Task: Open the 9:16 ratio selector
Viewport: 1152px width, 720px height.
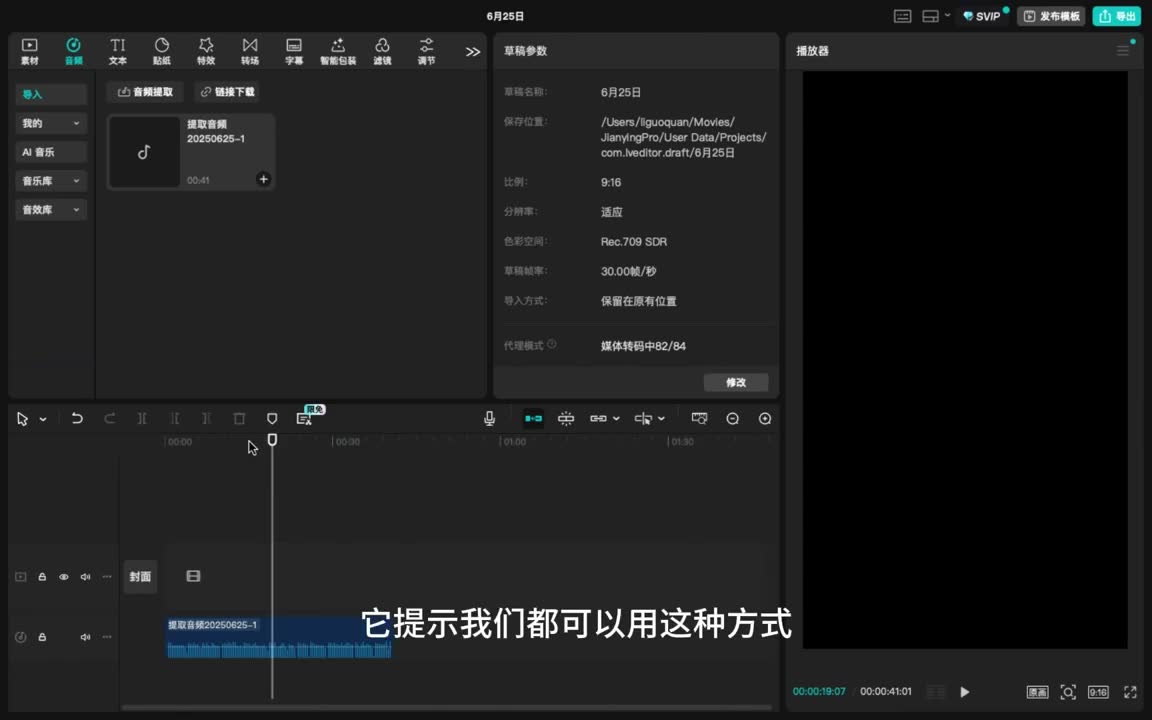Action: [1098, 691]
